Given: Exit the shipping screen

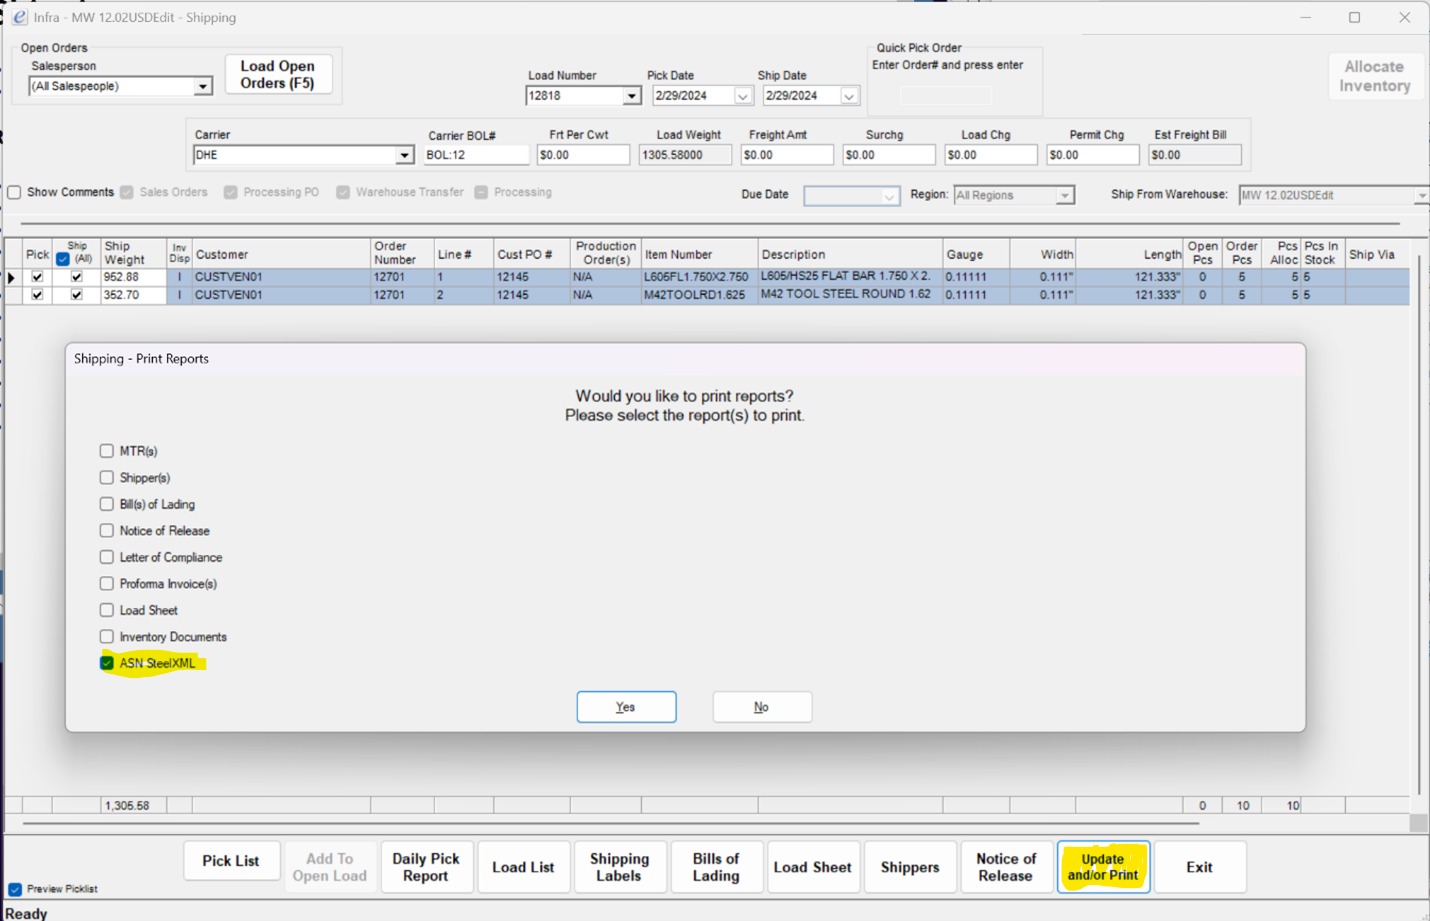Looking at the screenshot, I should (1199, 866).
